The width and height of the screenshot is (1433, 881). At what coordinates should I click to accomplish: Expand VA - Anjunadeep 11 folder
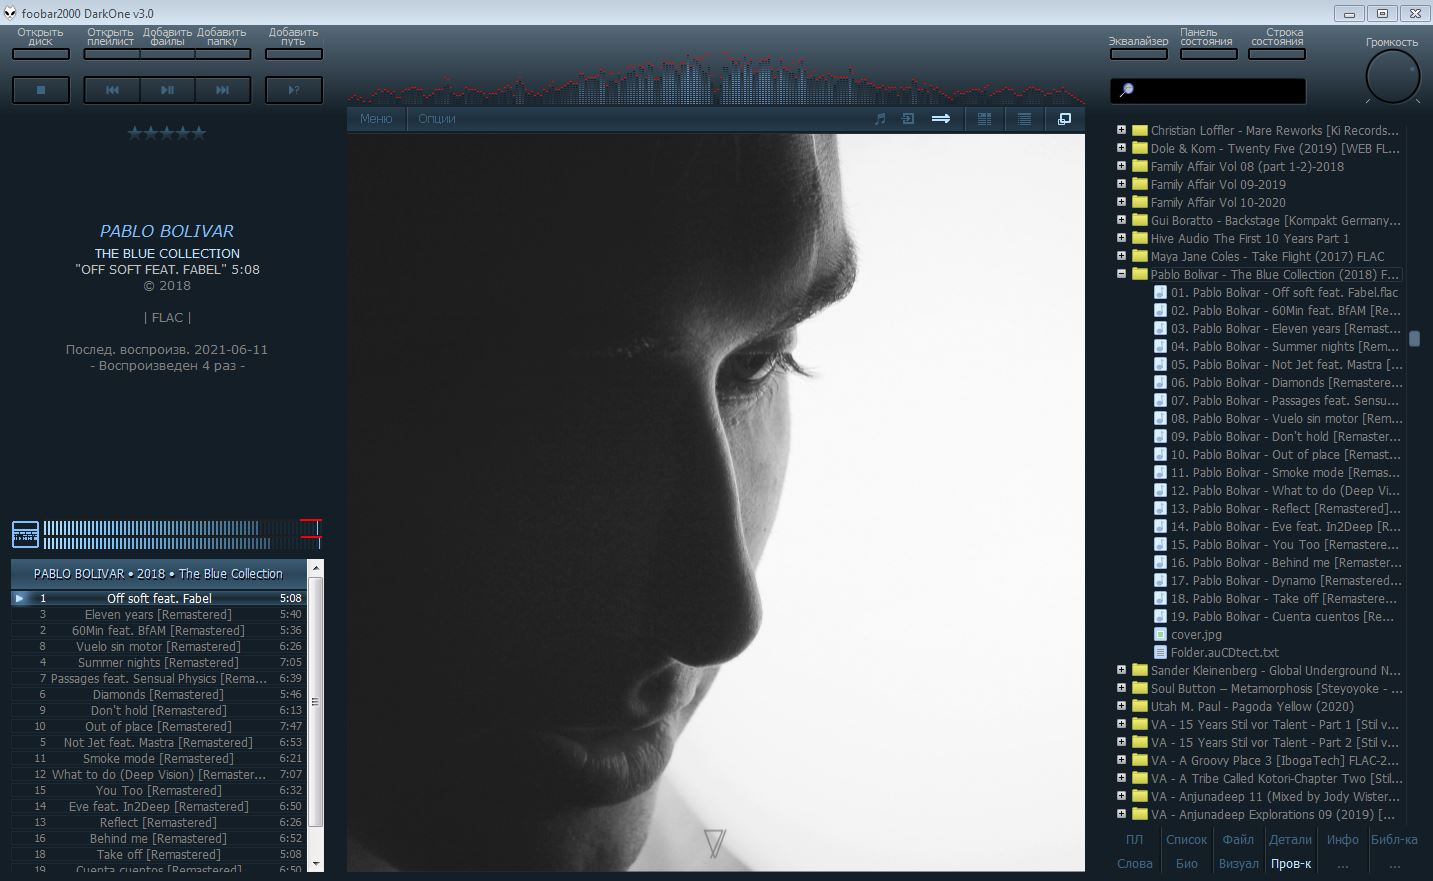coord(1121,796)
